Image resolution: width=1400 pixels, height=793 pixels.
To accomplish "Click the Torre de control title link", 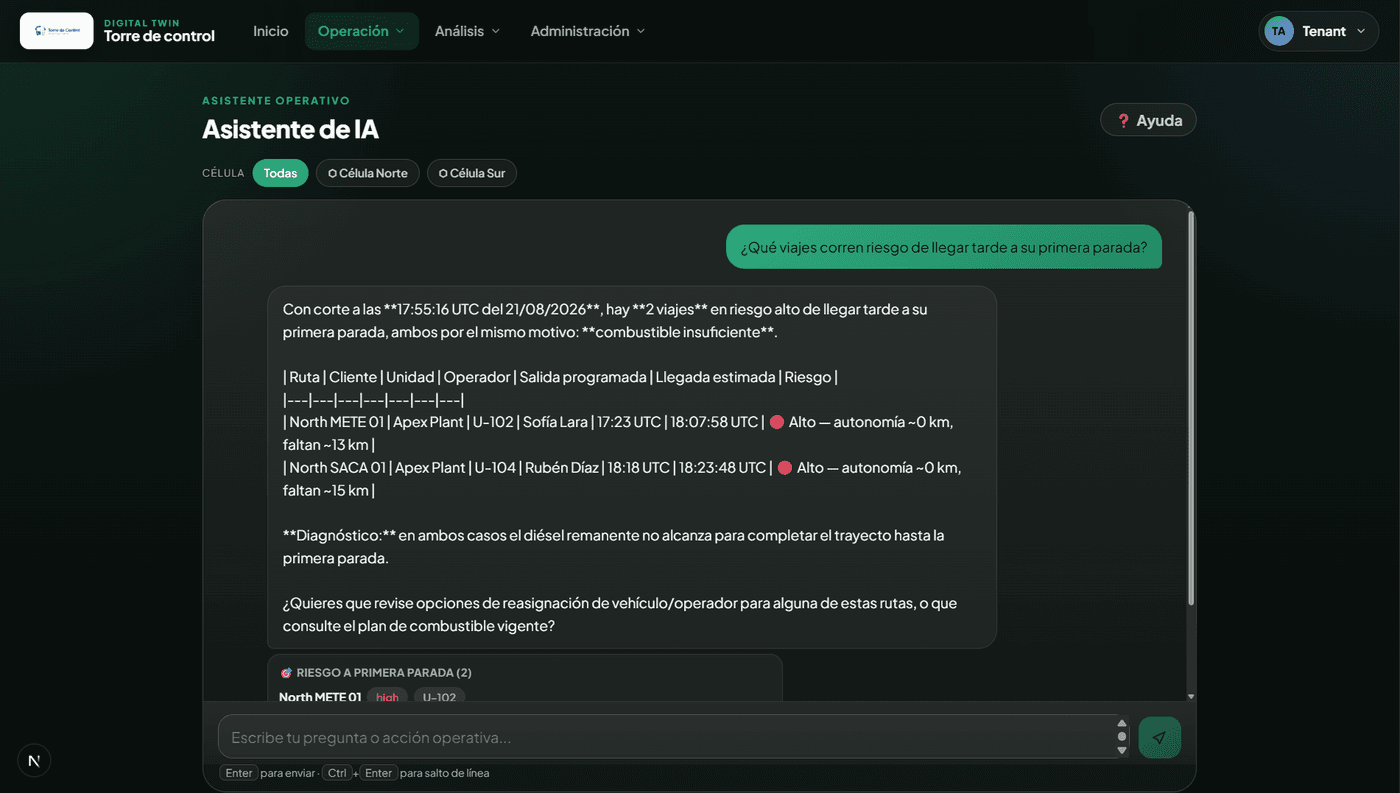I will coord(159,36).
